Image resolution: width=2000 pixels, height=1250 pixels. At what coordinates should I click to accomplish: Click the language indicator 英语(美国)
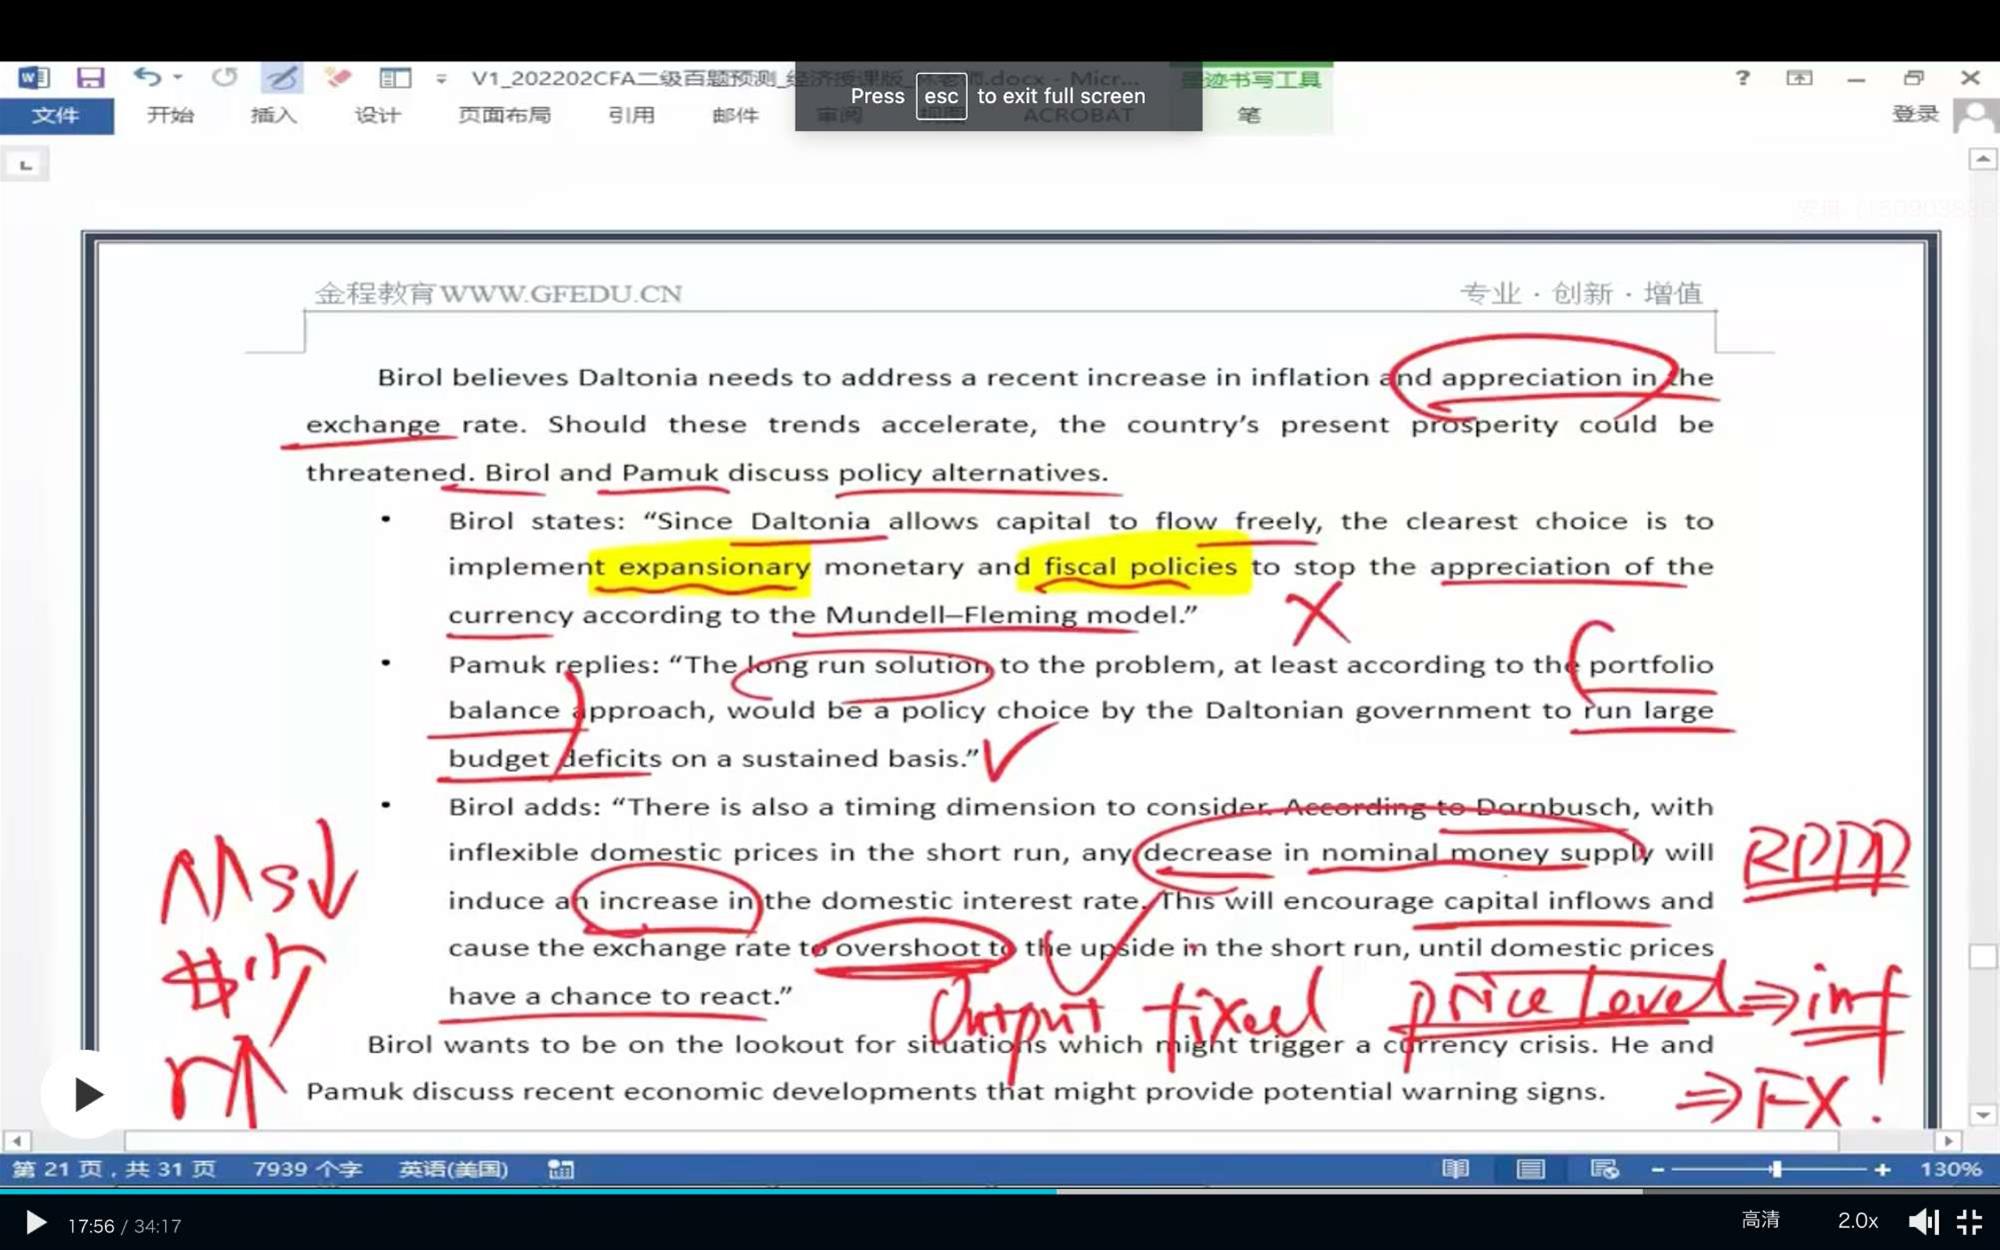coord(453,1169)
